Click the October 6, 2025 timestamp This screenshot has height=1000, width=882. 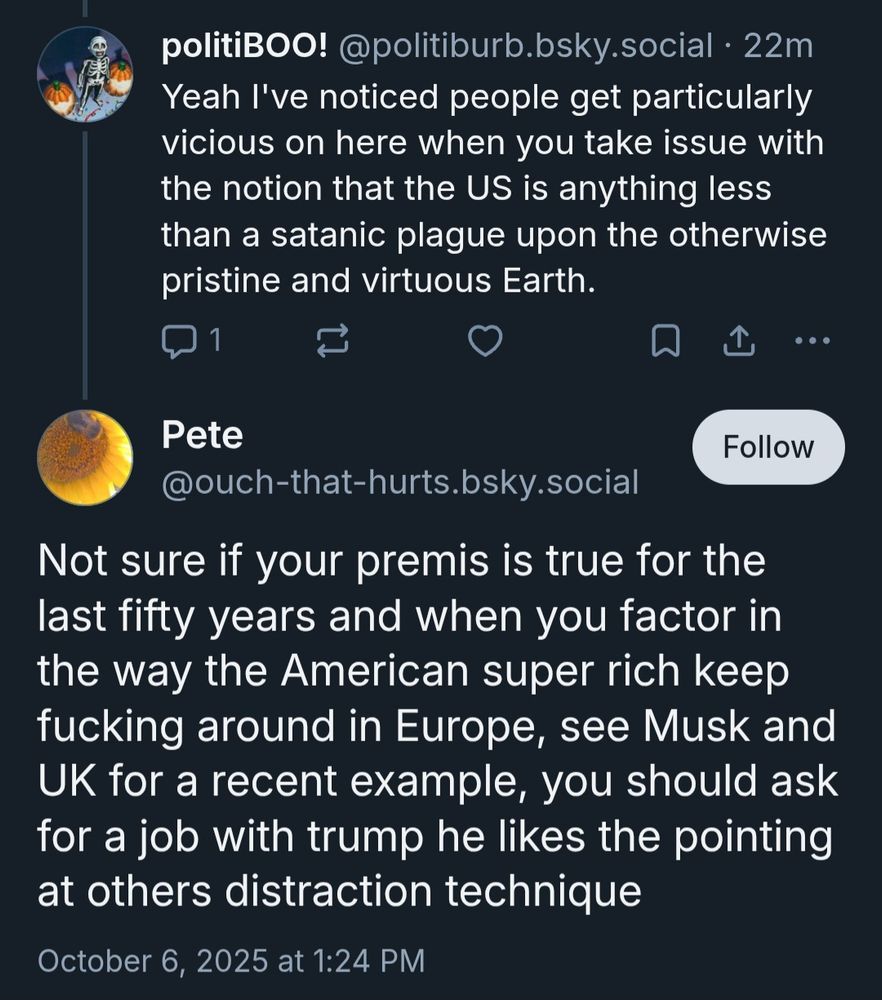231,961
